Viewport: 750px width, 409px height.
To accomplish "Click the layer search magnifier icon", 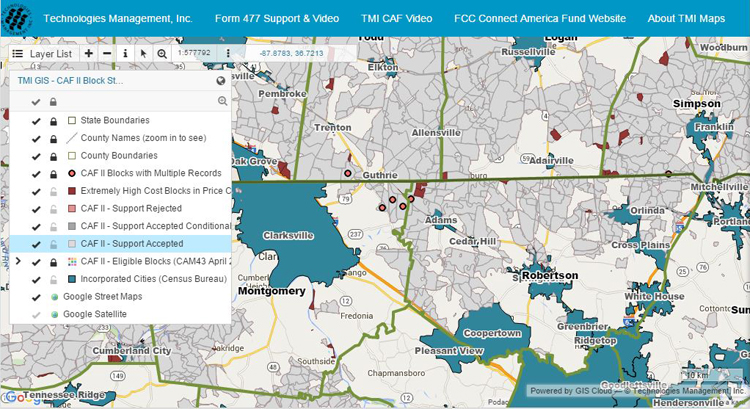I will pos(222,101).
